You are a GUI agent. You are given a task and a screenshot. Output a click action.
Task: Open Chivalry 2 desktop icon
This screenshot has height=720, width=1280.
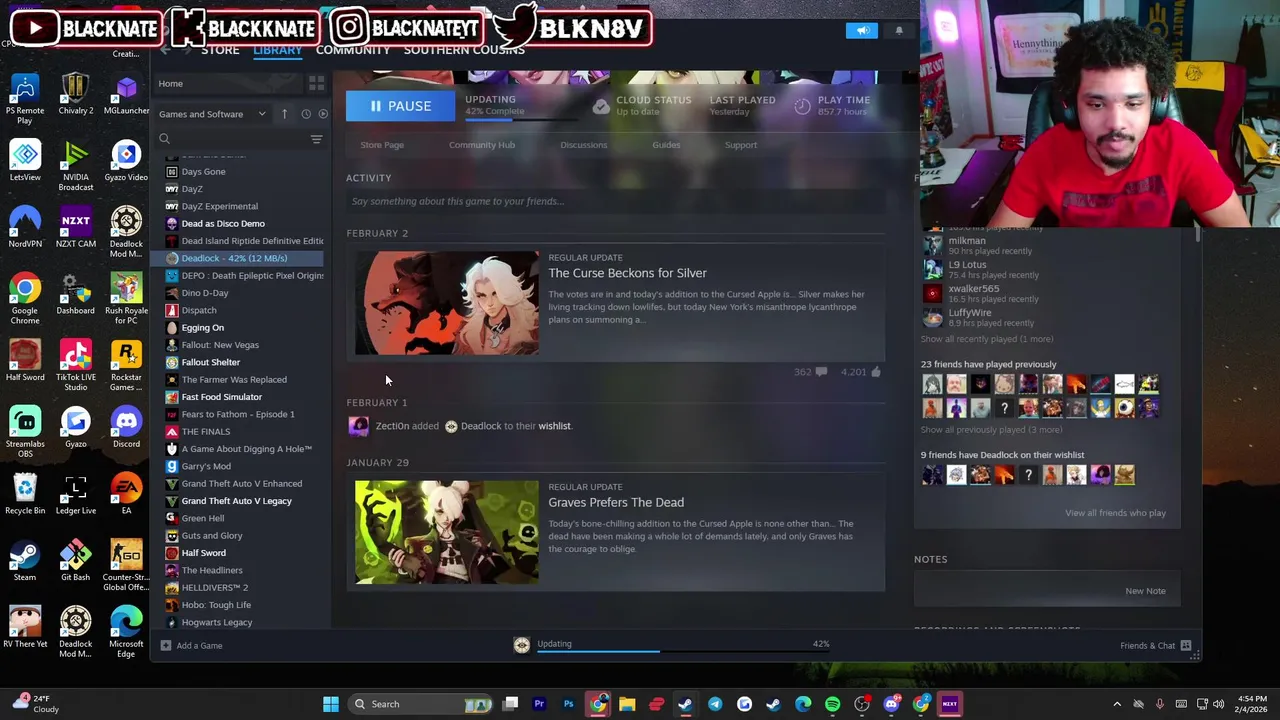pyautogui.click(x=76, y=95)
